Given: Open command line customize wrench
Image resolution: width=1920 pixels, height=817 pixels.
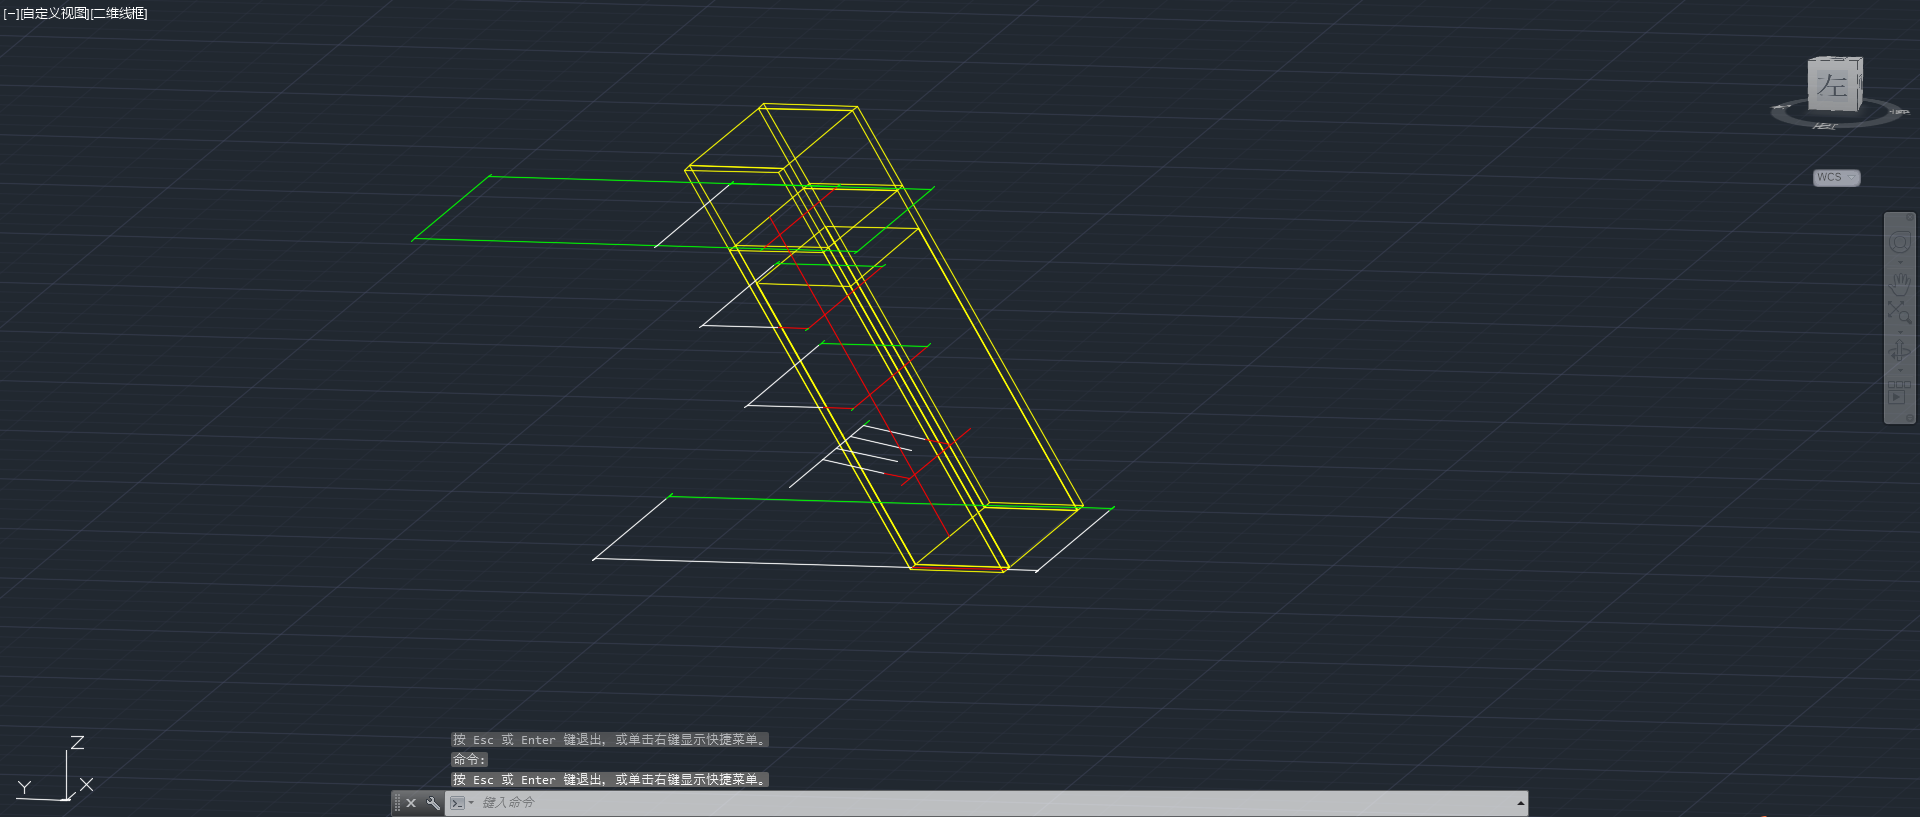Looking at the screenshot, I should click(x=433, y=803).
